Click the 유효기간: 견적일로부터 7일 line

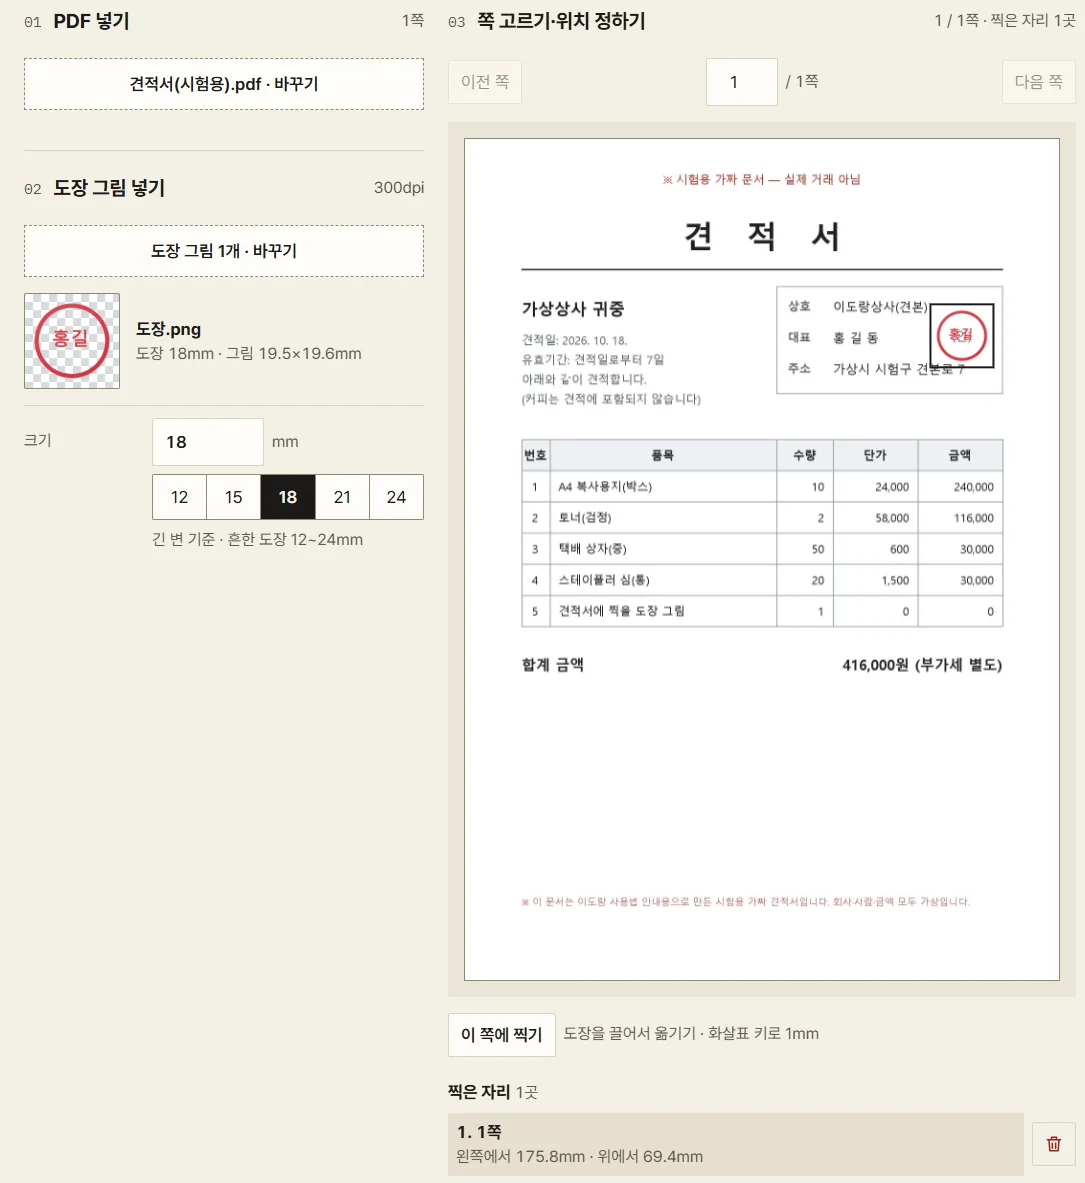(593, 359)
